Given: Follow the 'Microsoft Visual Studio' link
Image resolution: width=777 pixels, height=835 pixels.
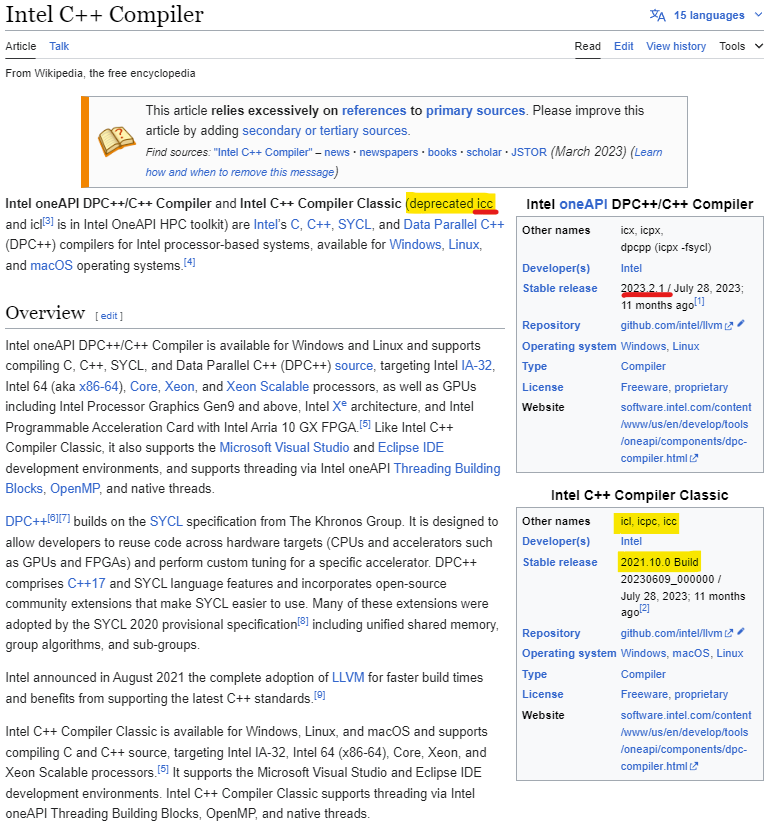Looking at the screenshot, I should 284,448.
